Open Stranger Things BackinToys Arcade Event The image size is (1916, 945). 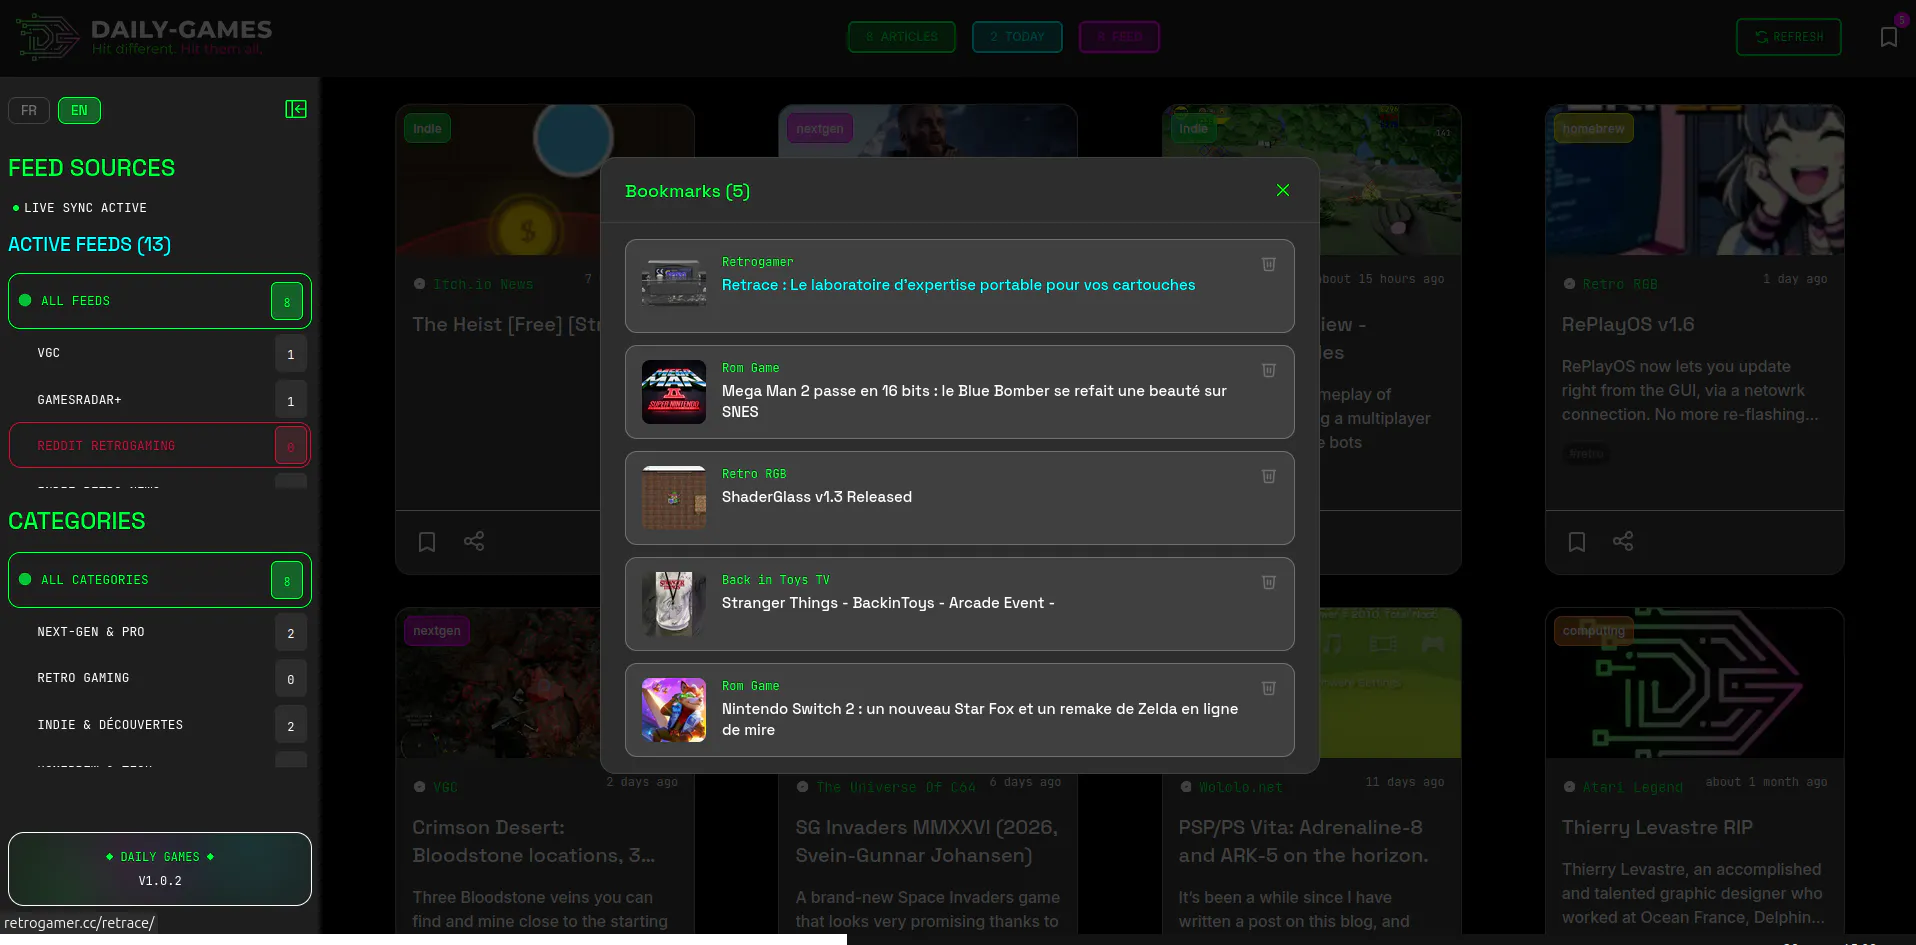click(888, 603)
